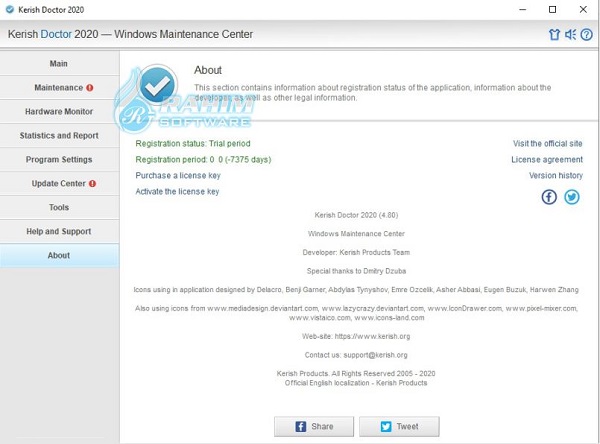The height and width of the screenshot is (444, 600).
Task: Open the round Twitter icon link
Action: 572,197
